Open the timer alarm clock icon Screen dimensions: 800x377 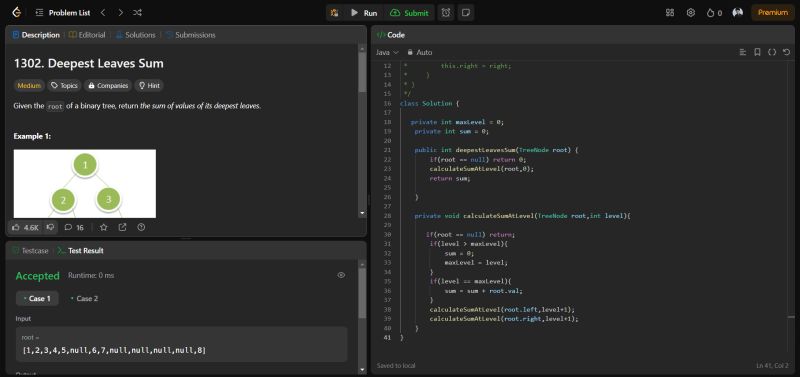[x=446, y=13]
